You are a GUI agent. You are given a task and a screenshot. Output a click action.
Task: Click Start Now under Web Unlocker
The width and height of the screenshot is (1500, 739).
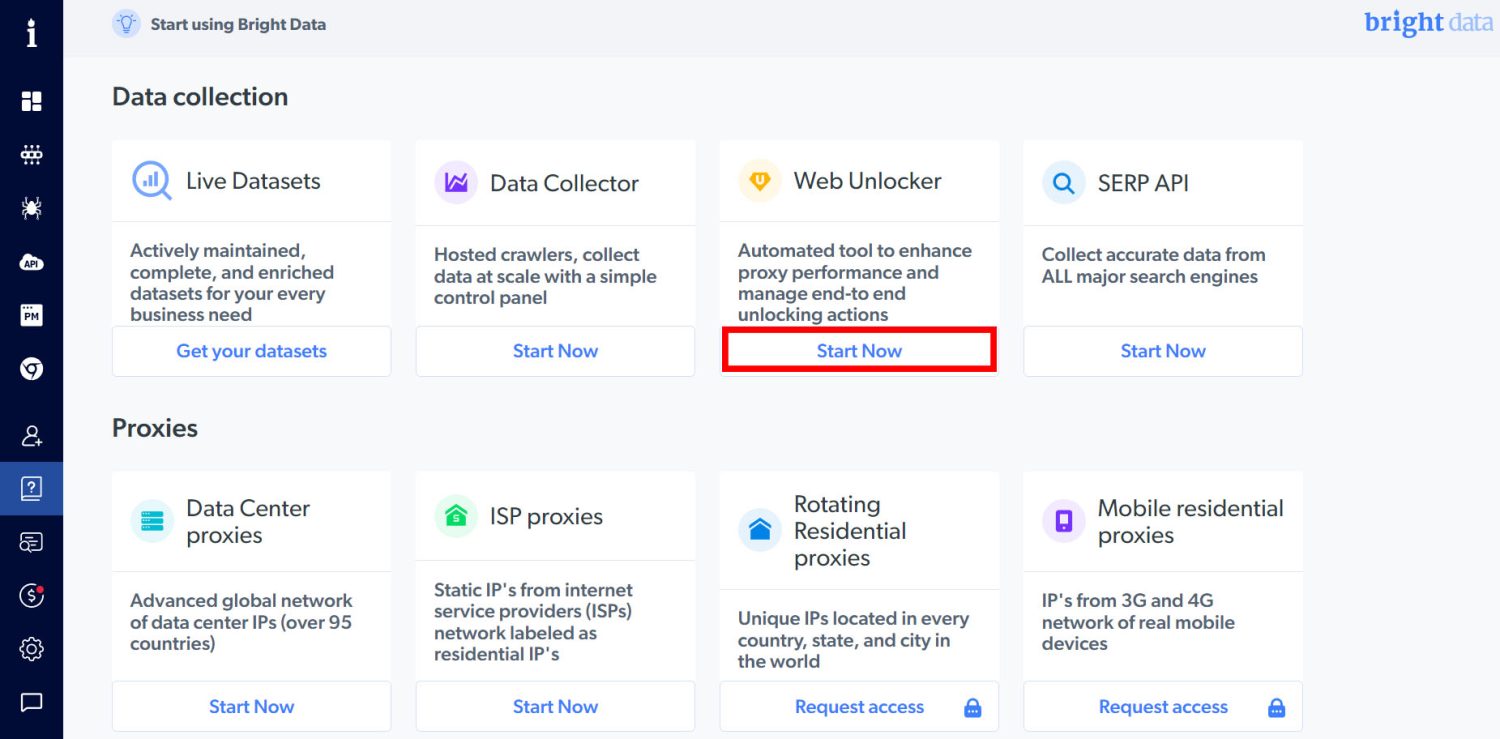[858, 350]
